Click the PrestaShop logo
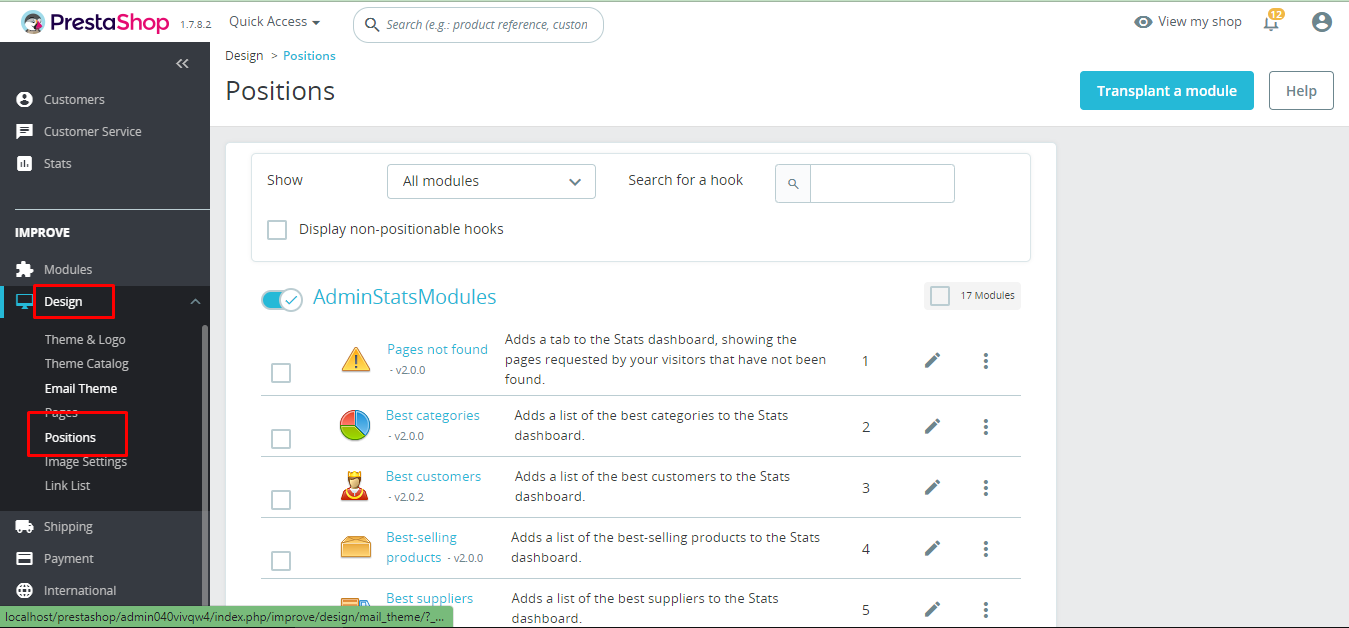The width and height of the screenshot is (1349, 628). pyautogui.click(x=95, y=22)
